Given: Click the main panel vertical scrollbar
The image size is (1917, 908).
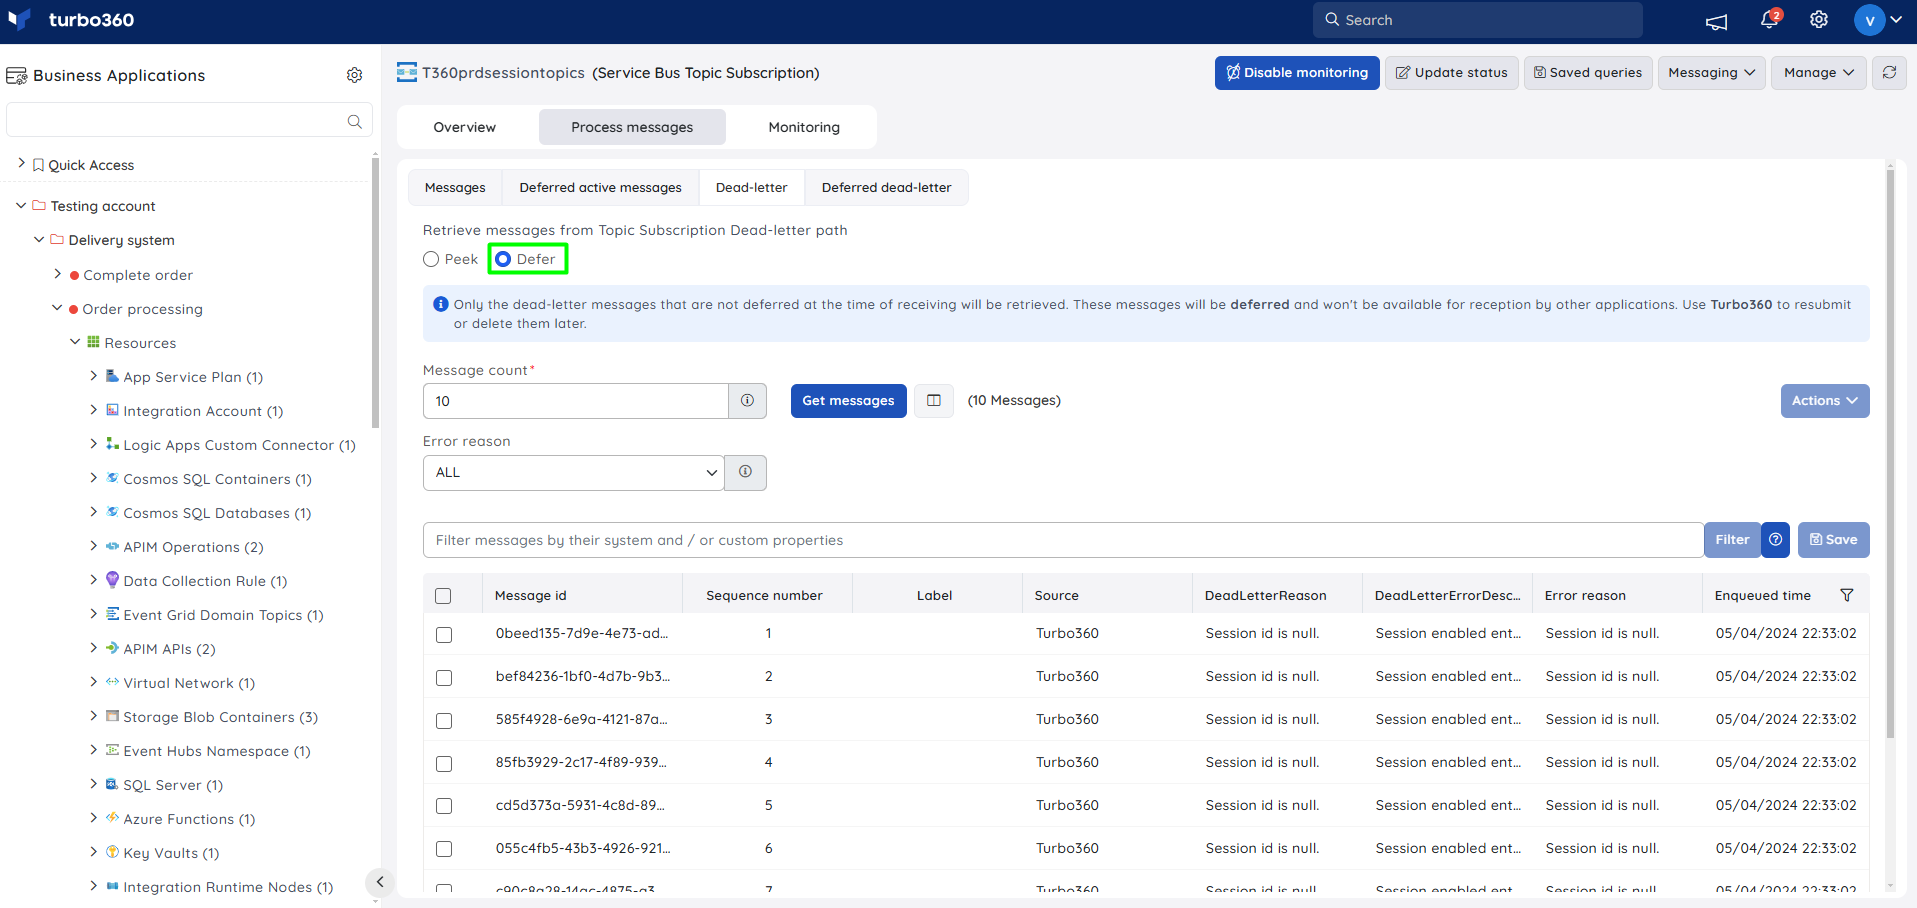Looking at the screenshot, I should 1890,453.
